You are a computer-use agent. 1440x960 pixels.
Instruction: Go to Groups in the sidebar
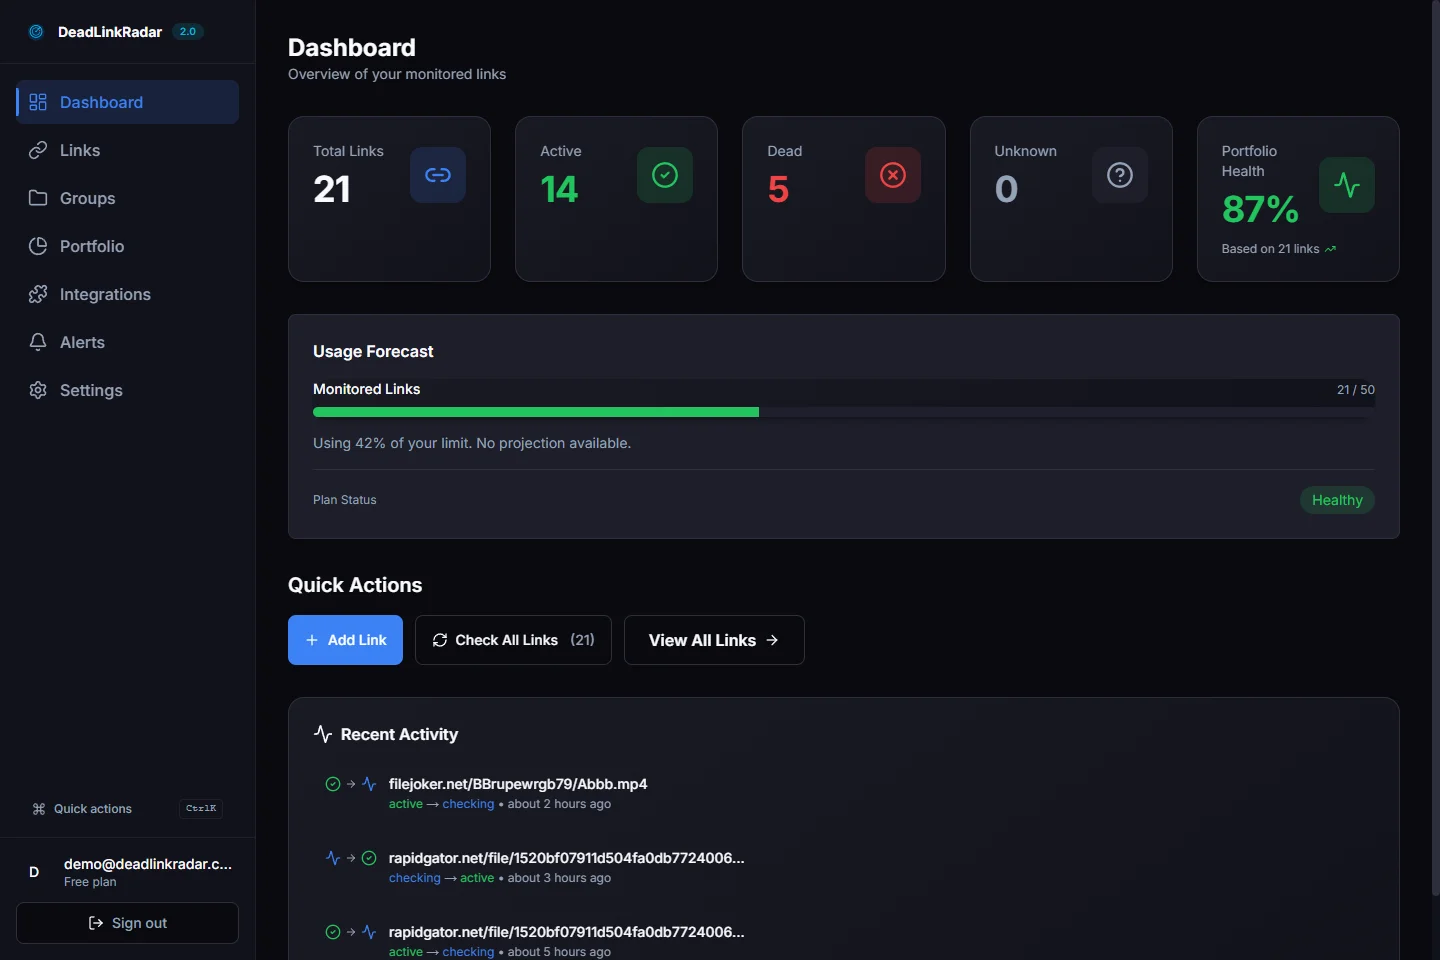click(87, 198)
